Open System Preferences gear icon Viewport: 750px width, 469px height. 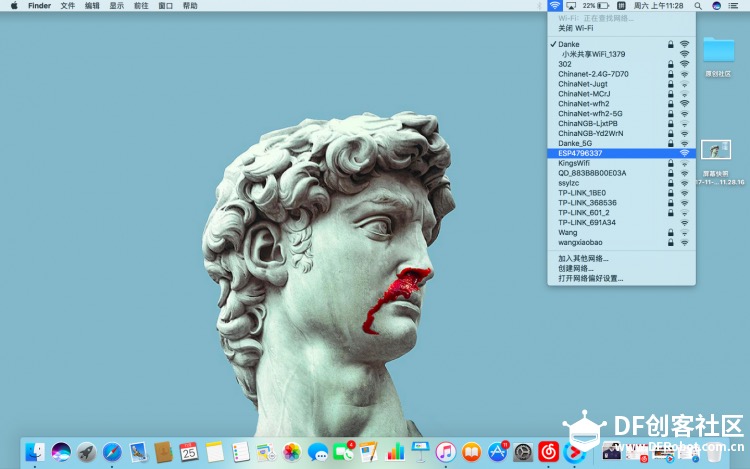click(x=523, y=452)
